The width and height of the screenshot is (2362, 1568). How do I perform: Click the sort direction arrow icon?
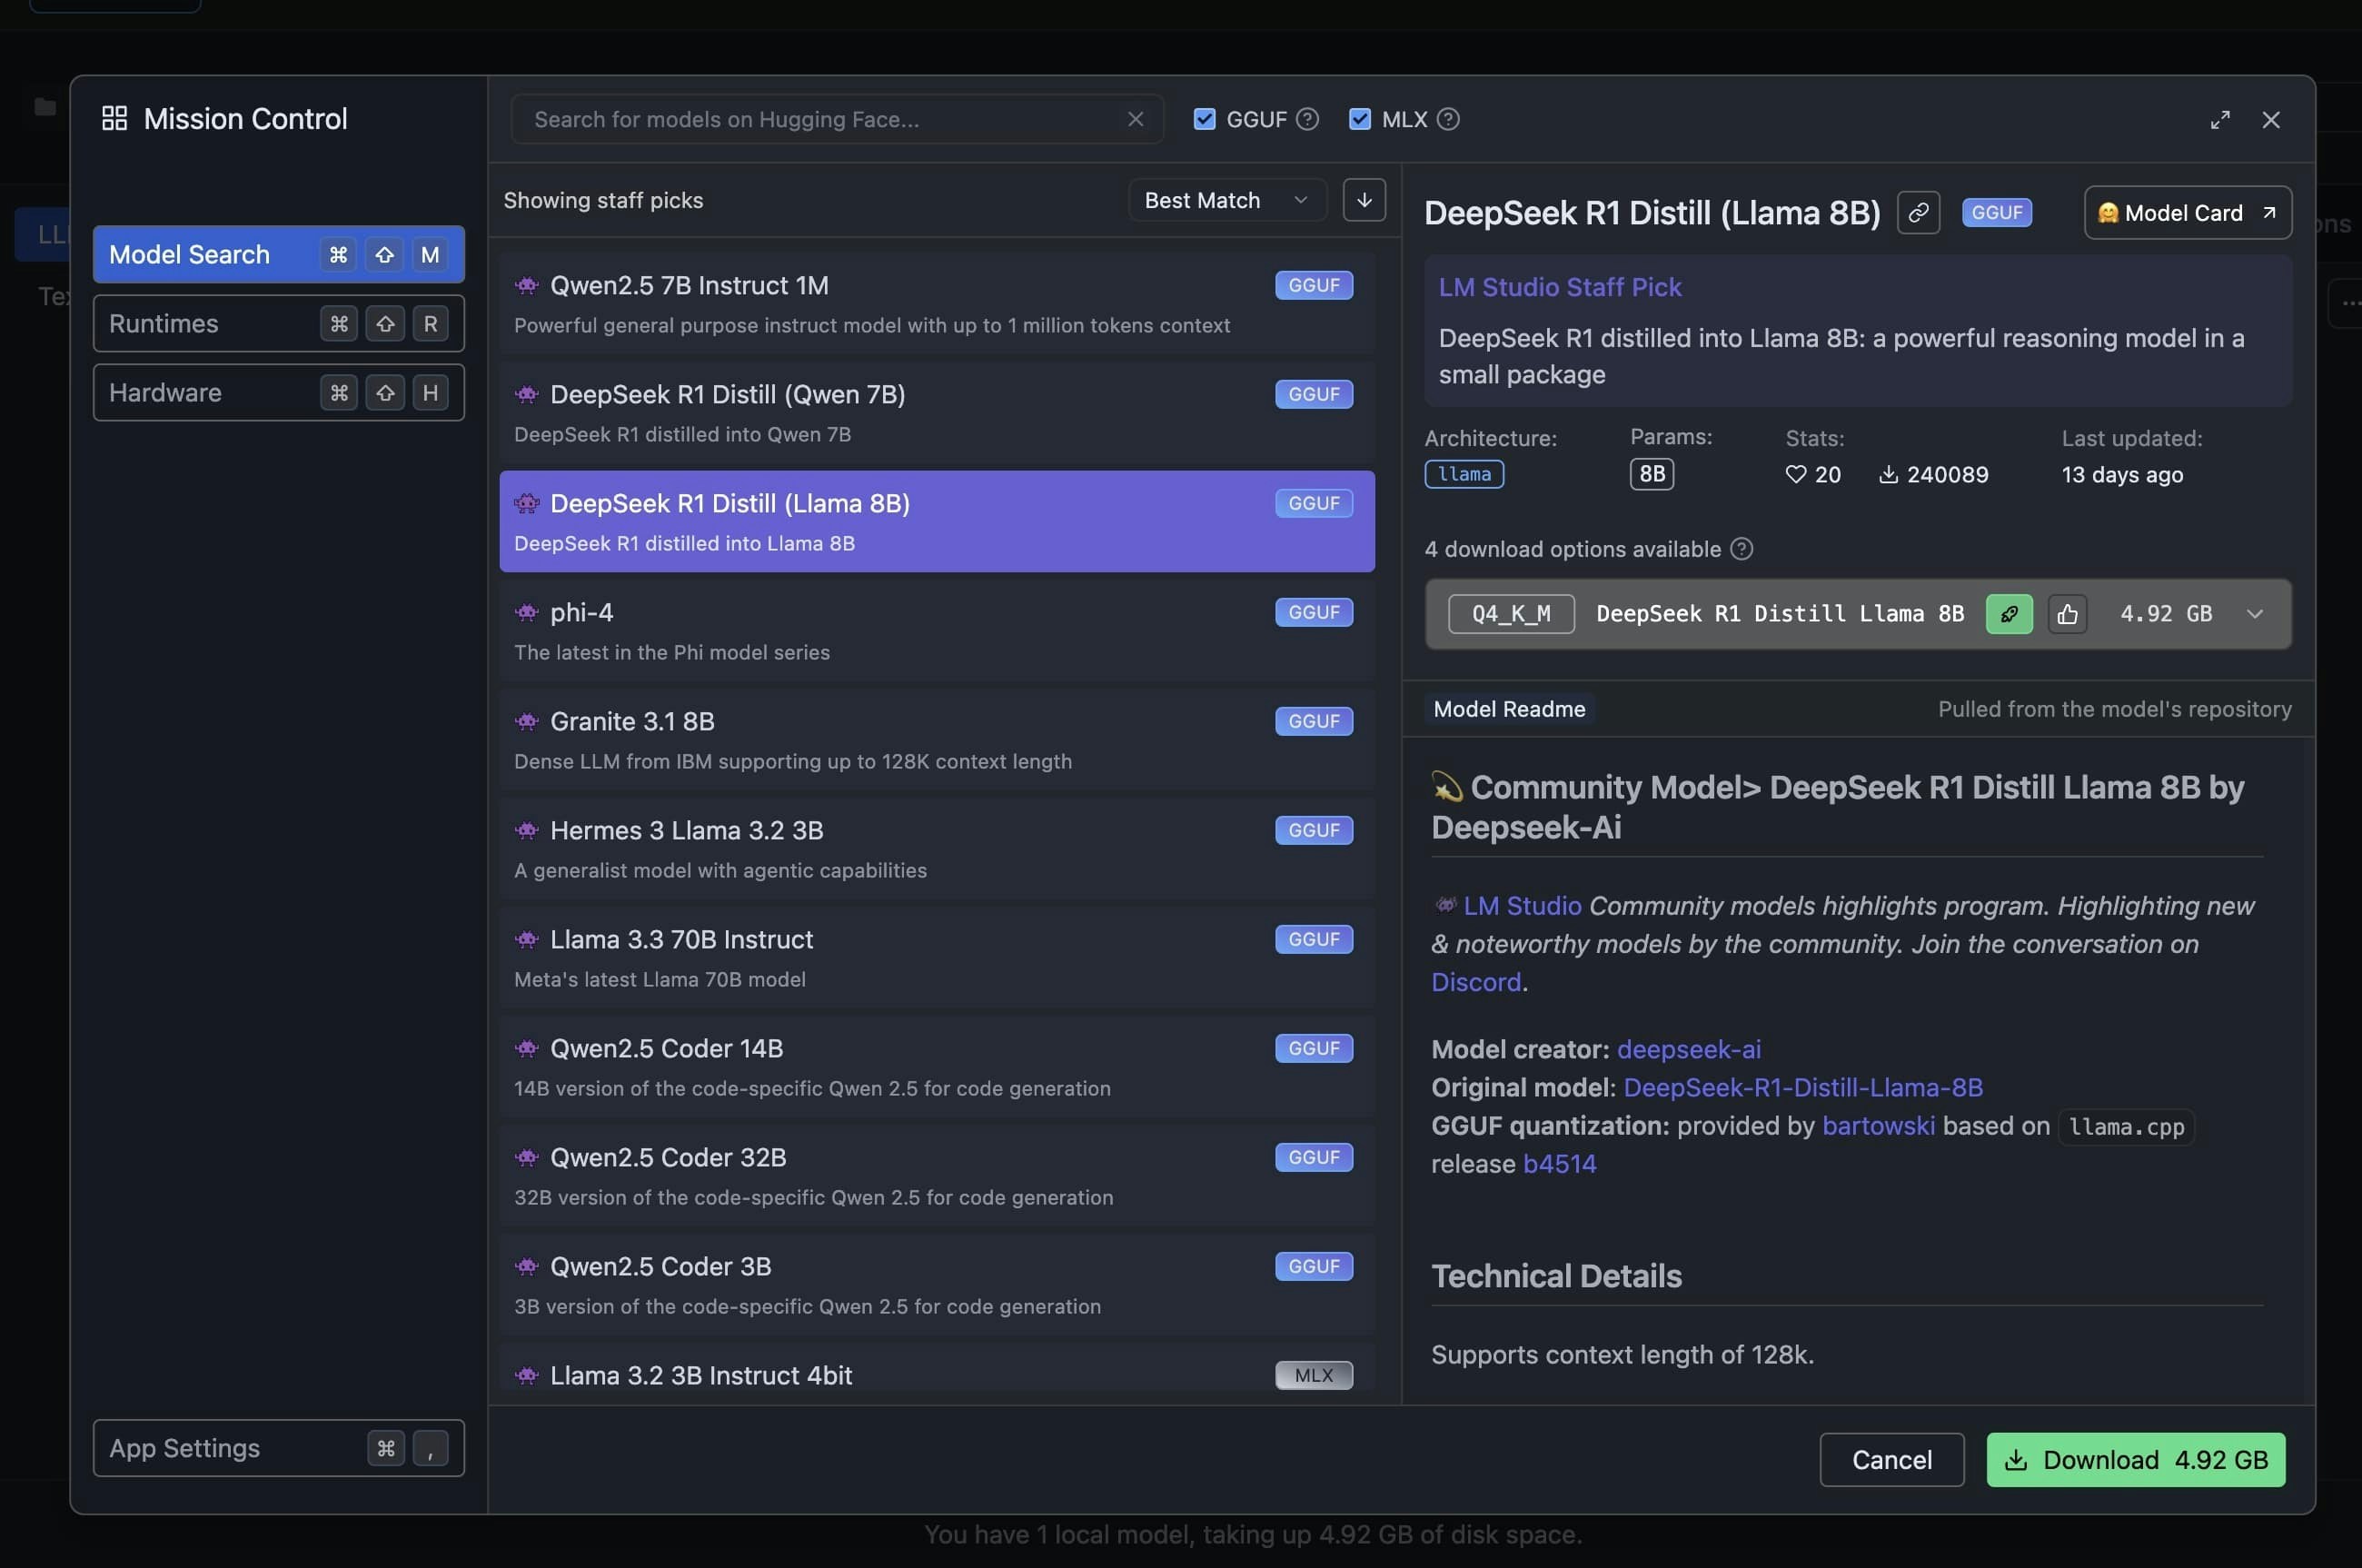click(x=1364, y=200)
